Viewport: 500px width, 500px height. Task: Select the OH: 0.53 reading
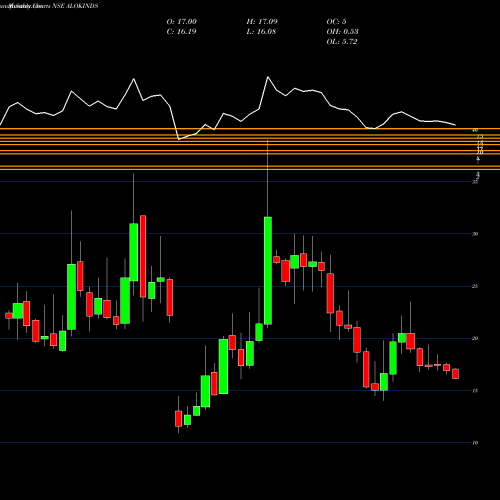click(343, 32)
